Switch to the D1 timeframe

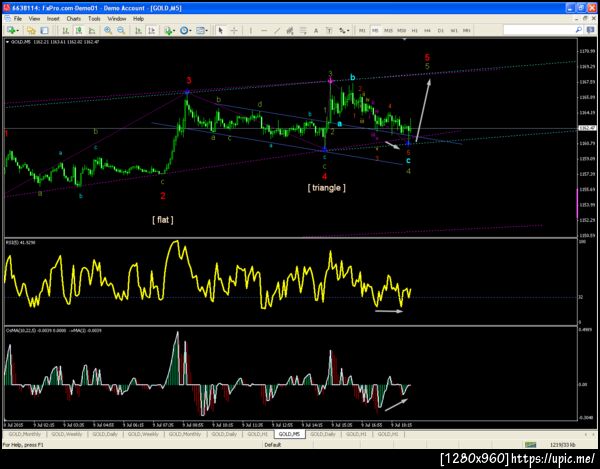440,31
